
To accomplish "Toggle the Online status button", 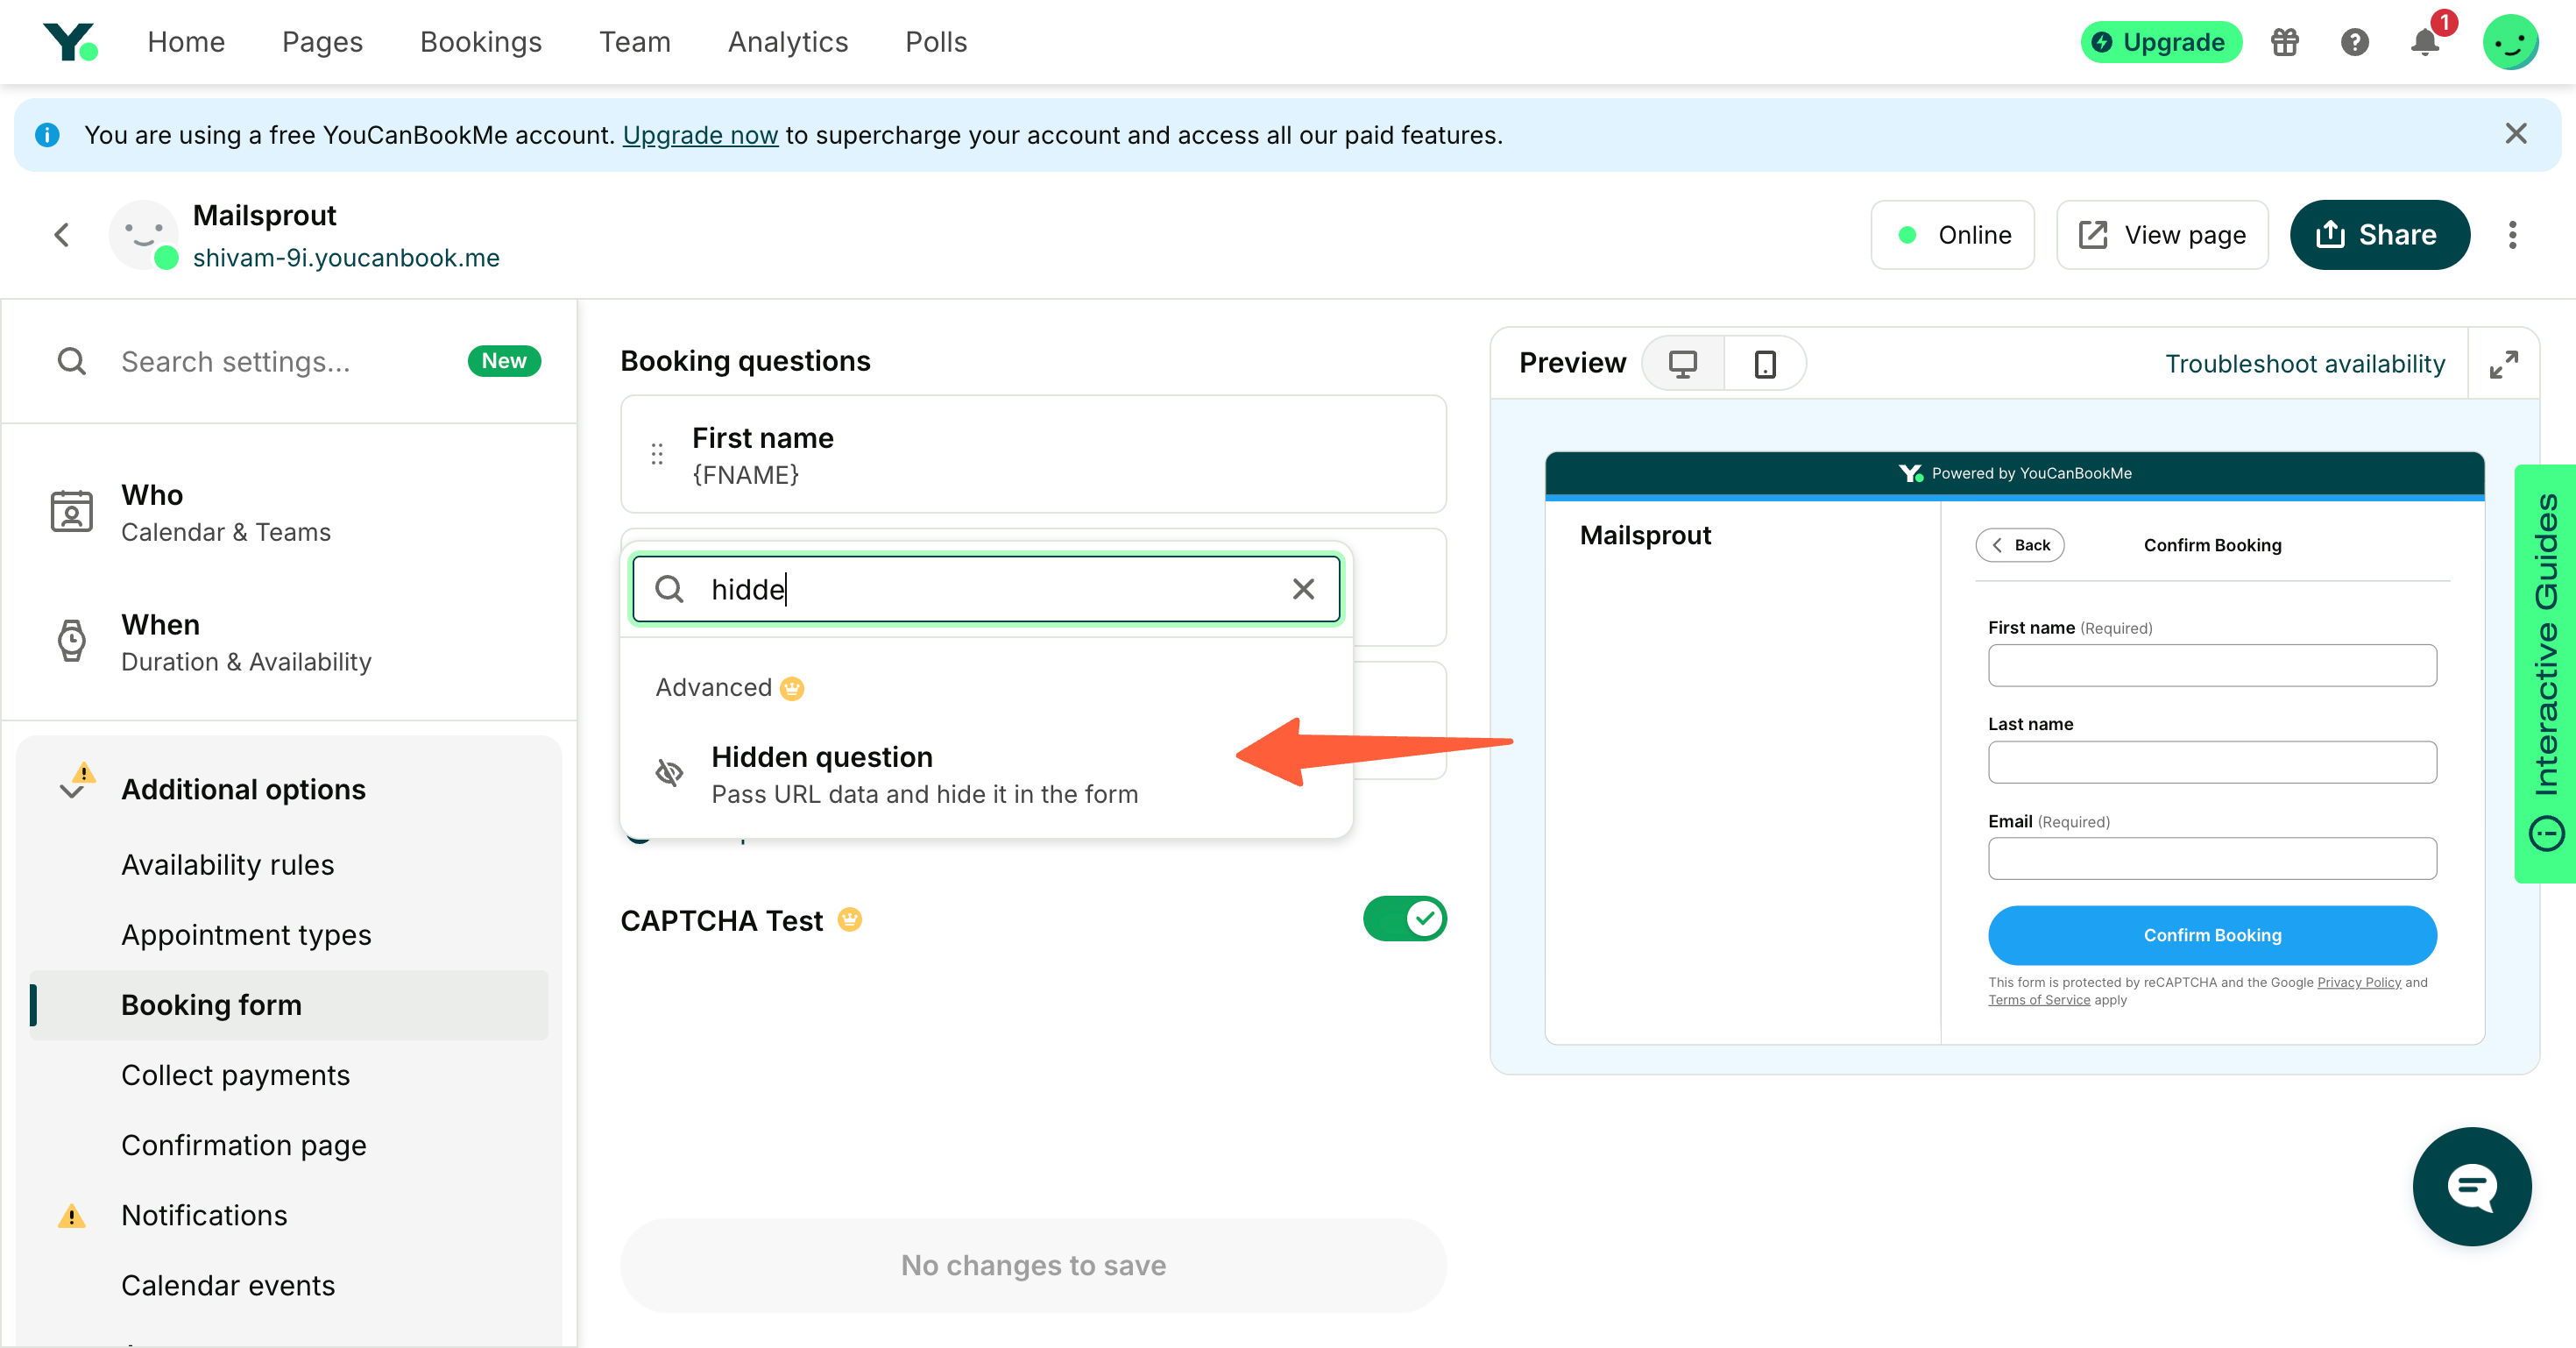I will click(x=1952, y=235).
